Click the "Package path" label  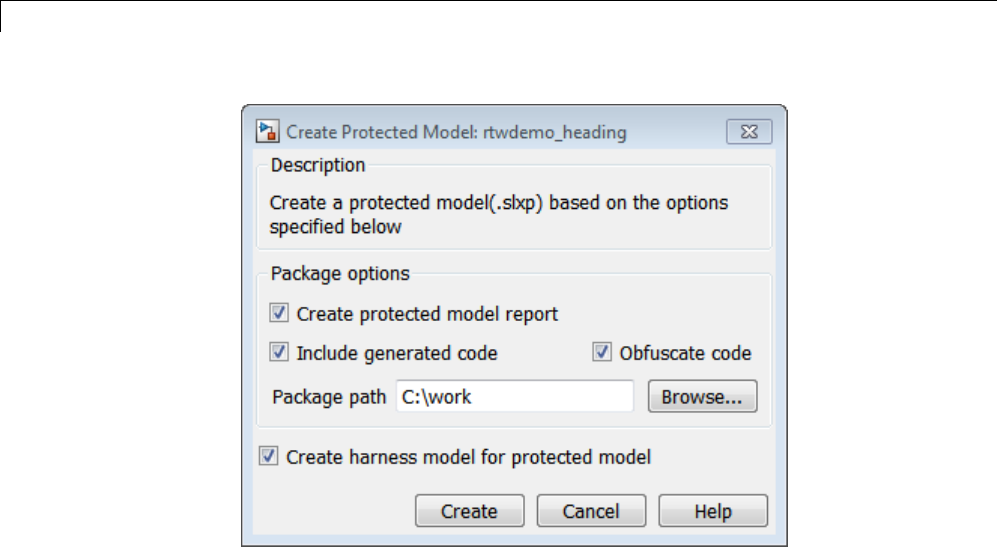click(x=329, y=396)
